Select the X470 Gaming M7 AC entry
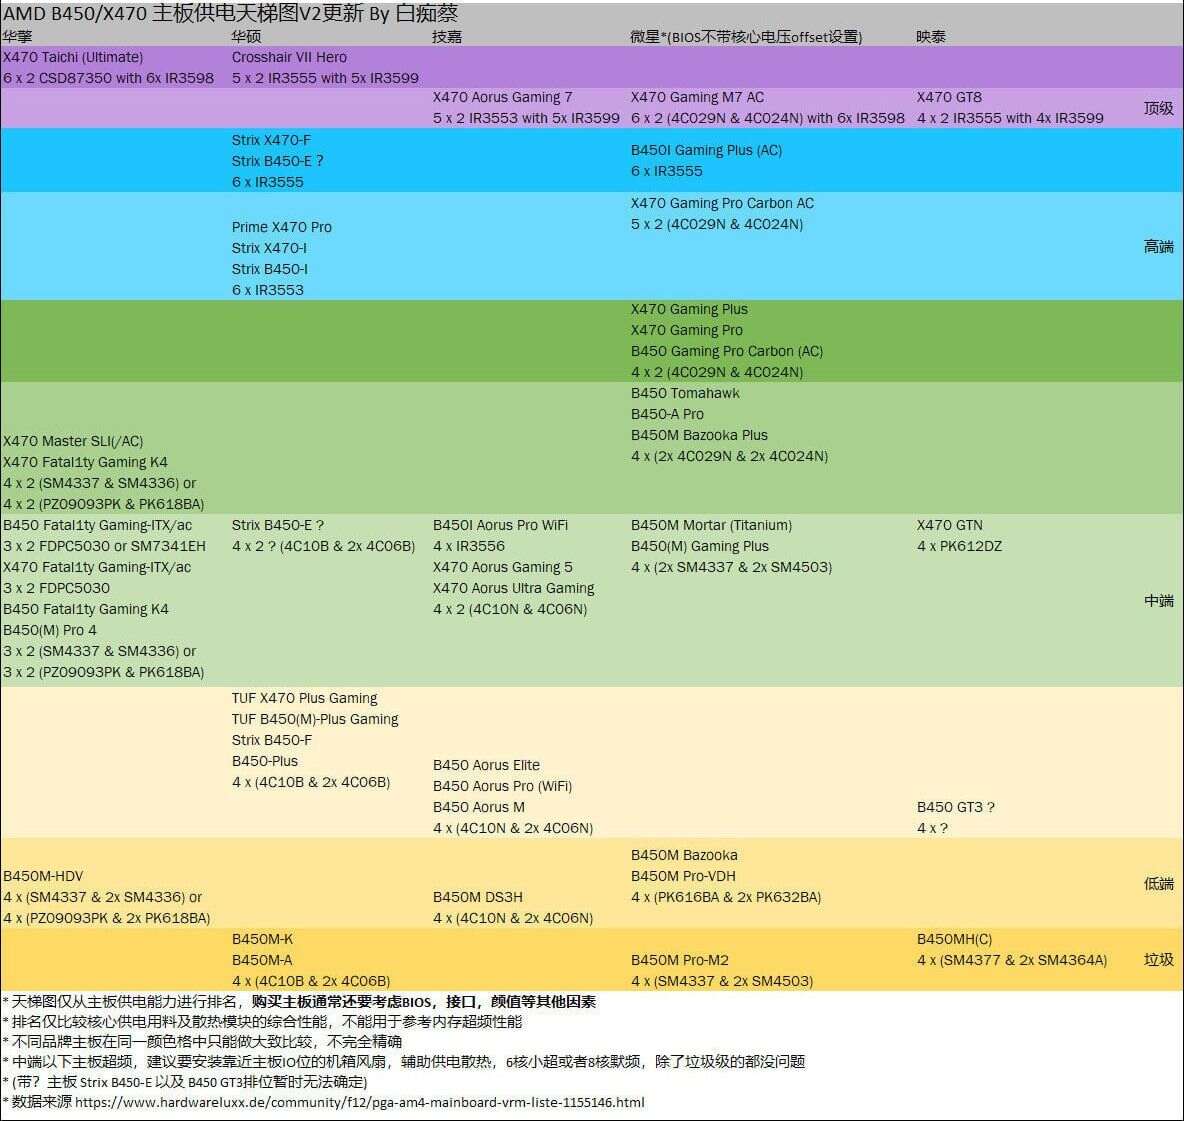Screen dimensions: 1184x1121 pos(697,97)
